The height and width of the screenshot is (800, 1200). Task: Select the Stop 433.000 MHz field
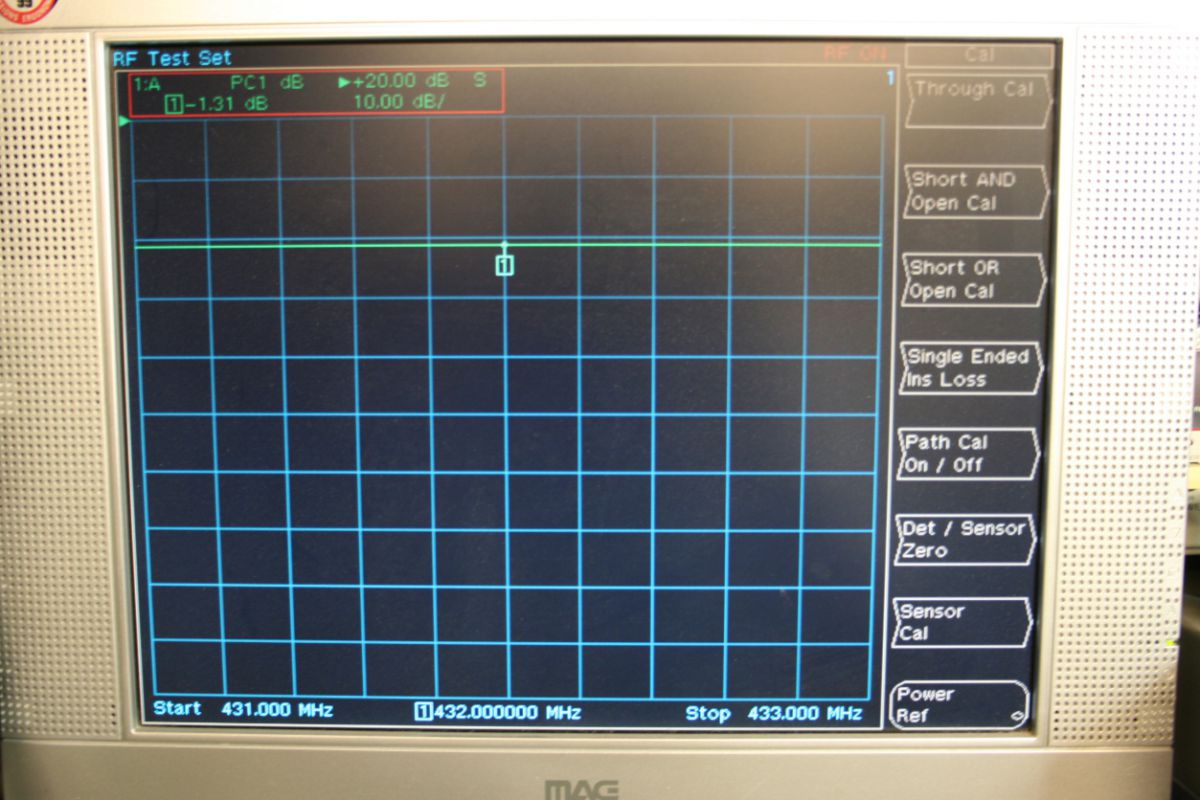coord(773,713)
